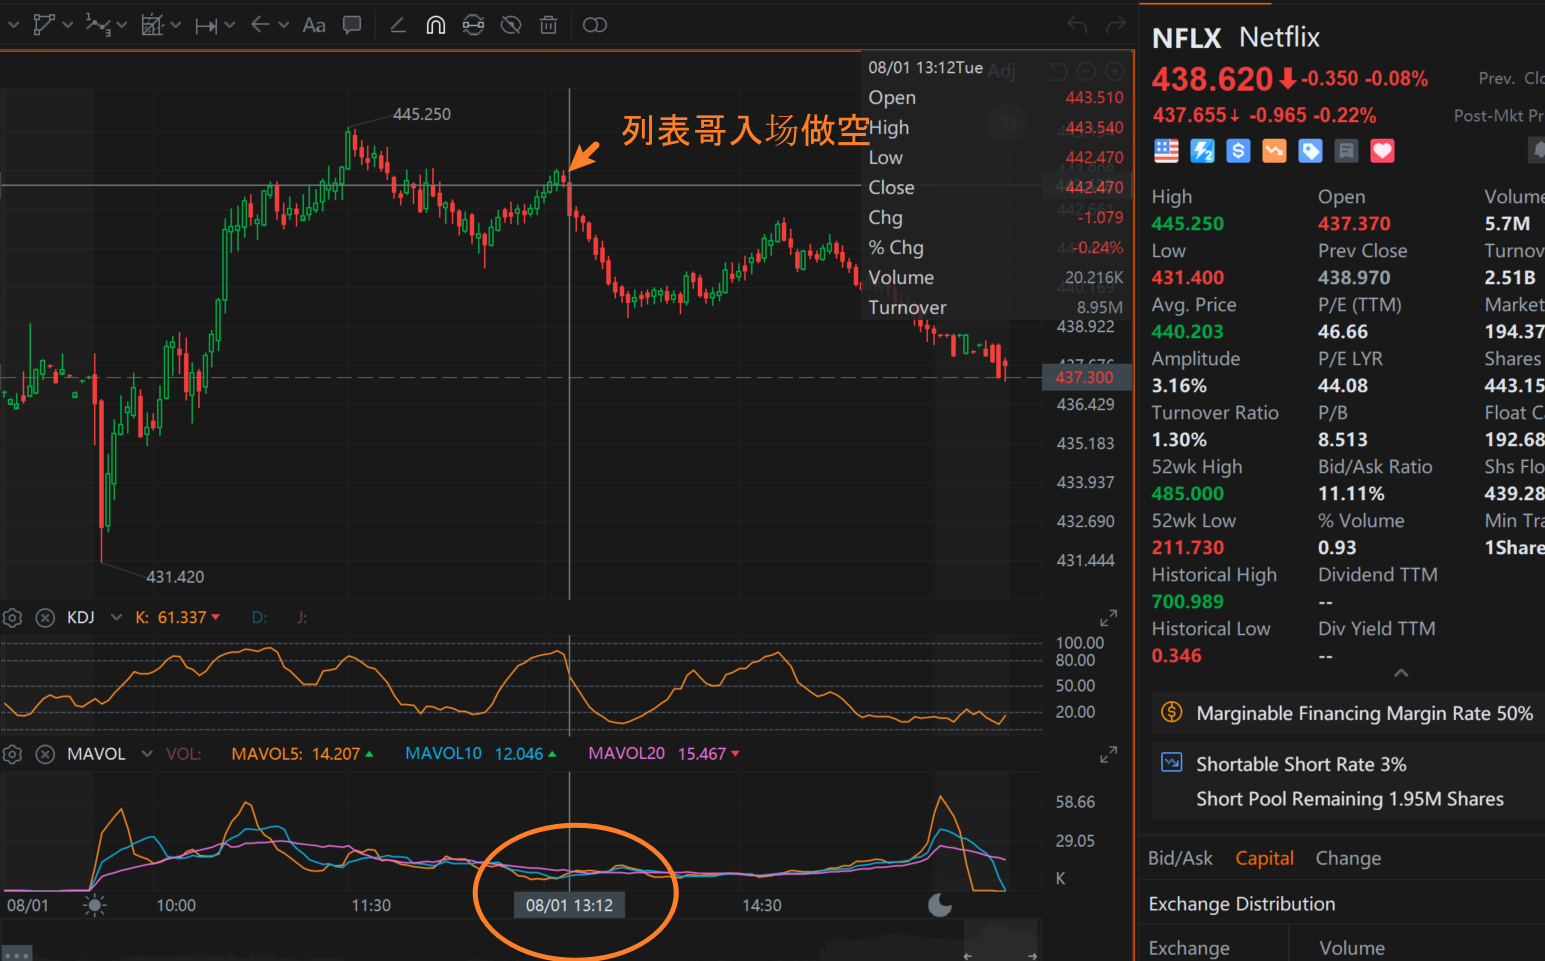Open MAVOL indicator settings gear
The width and height of the screenshot is (1545, 961).
point(13,754)
